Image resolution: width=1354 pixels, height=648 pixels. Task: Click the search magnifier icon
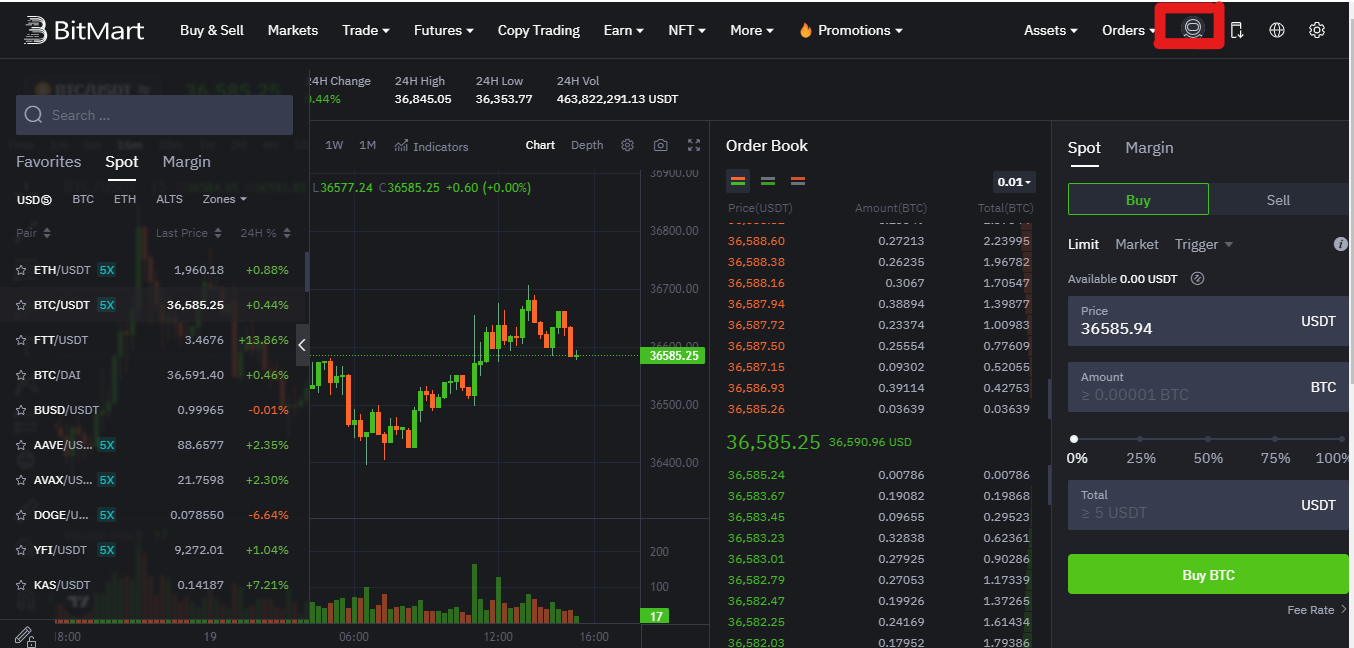(x=34, y=115)
